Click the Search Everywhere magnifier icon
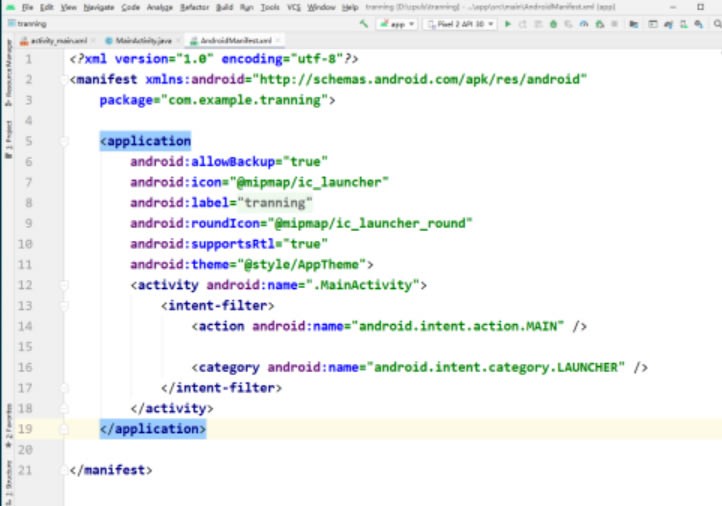 tap(717, 24)
